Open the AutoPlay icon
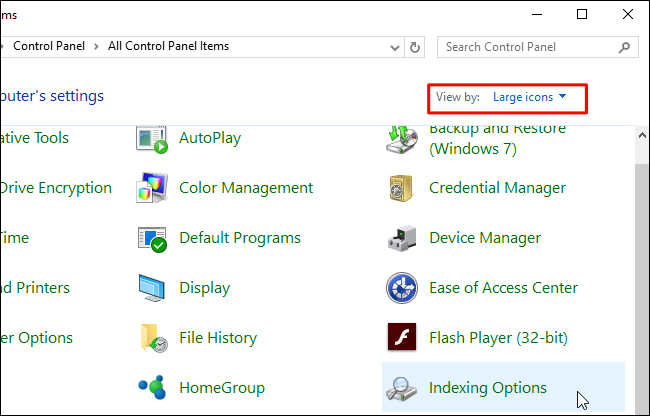Viewport: 650px width, 416px height. click(x=151, y=139)
